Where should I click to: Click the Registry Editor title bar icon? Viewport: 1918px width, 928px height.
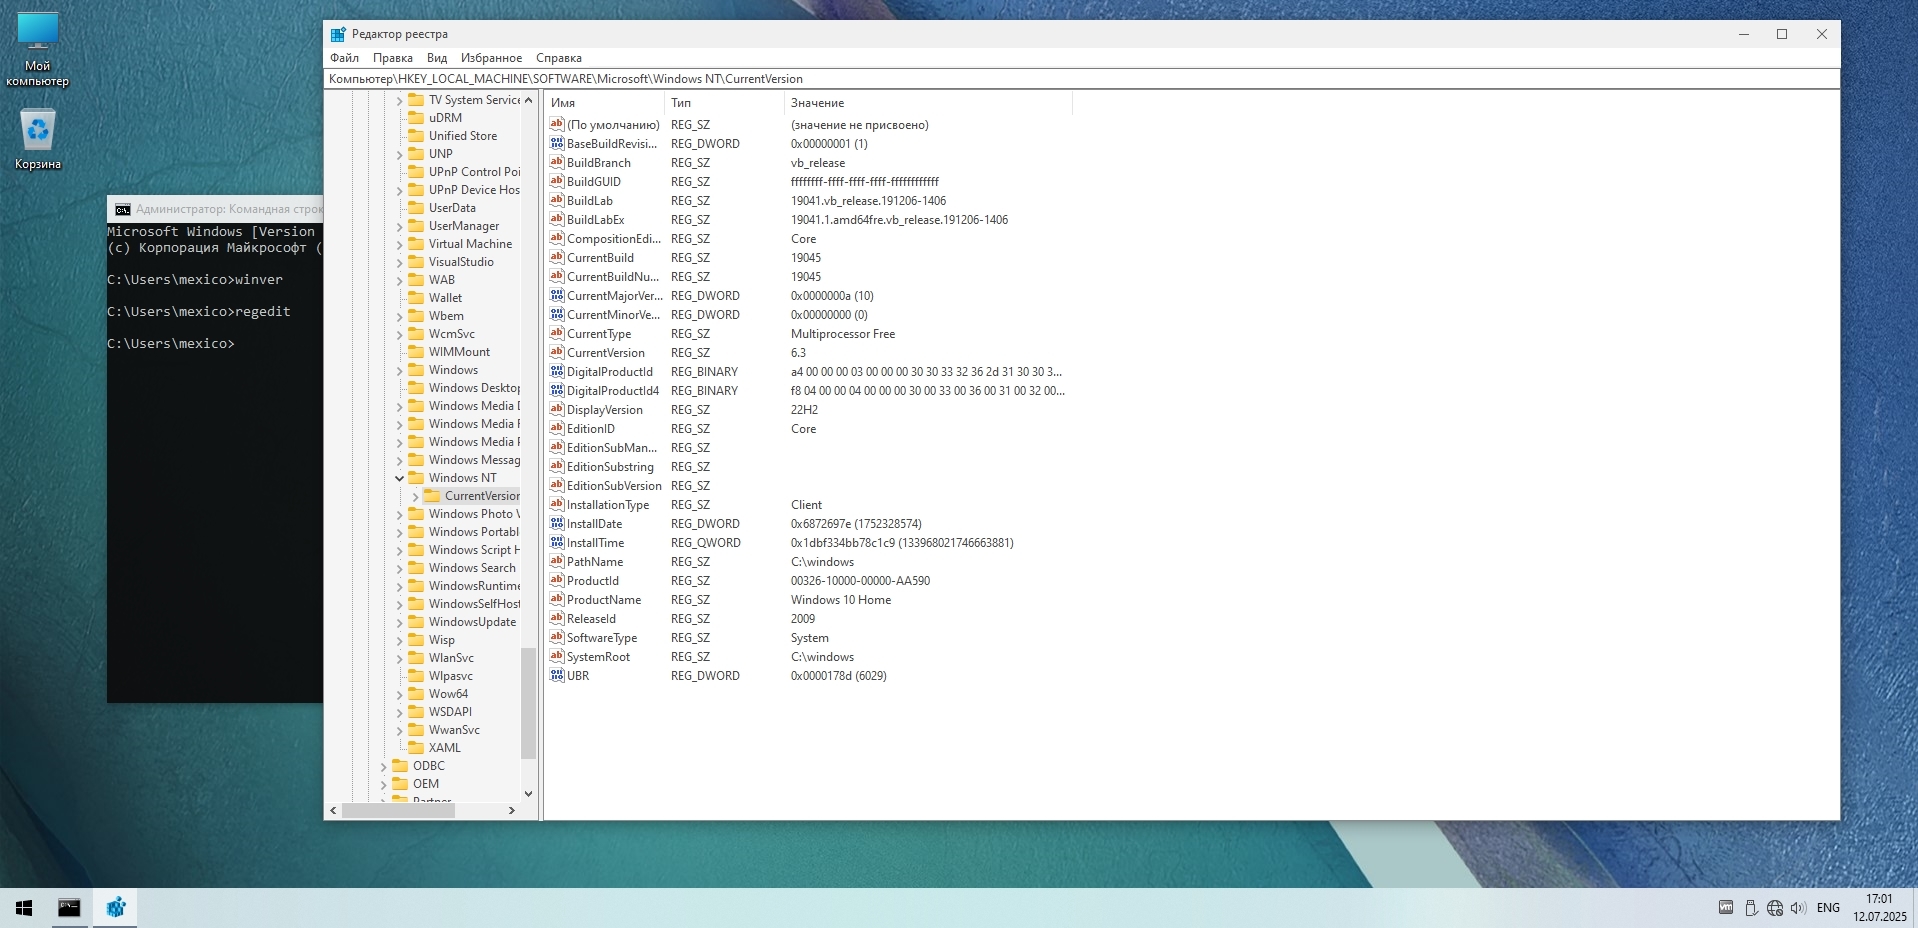click(338, 34)
